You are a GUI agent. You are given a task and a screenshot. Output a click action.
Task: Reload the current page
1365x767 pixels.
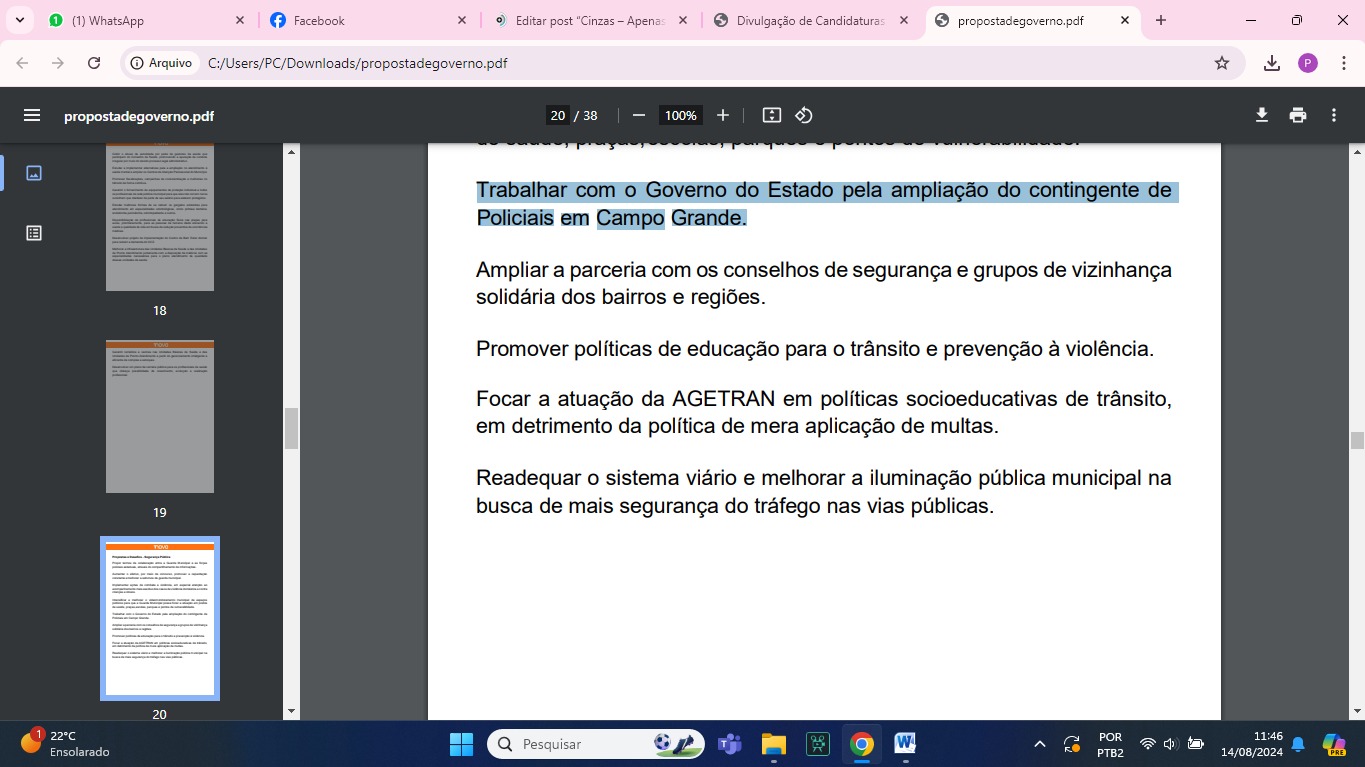(94, 63)
